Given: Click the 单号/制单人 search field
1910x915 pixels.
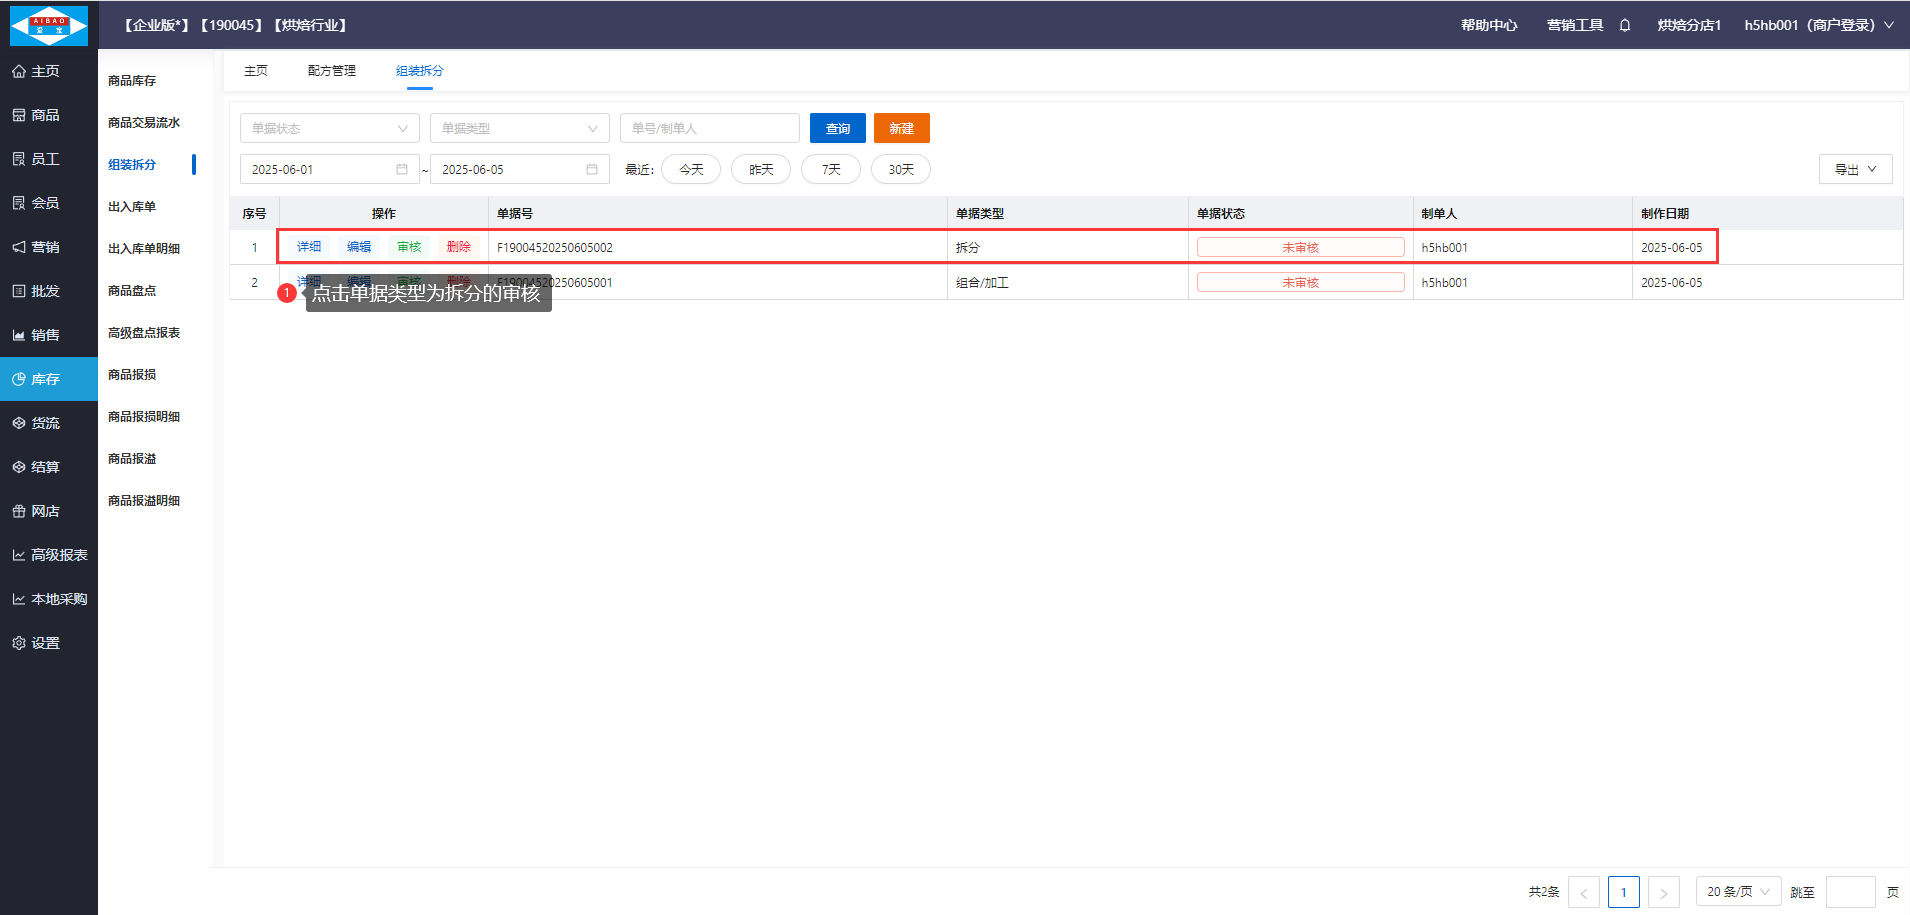Looking at the screenshot, I should 709,128.
